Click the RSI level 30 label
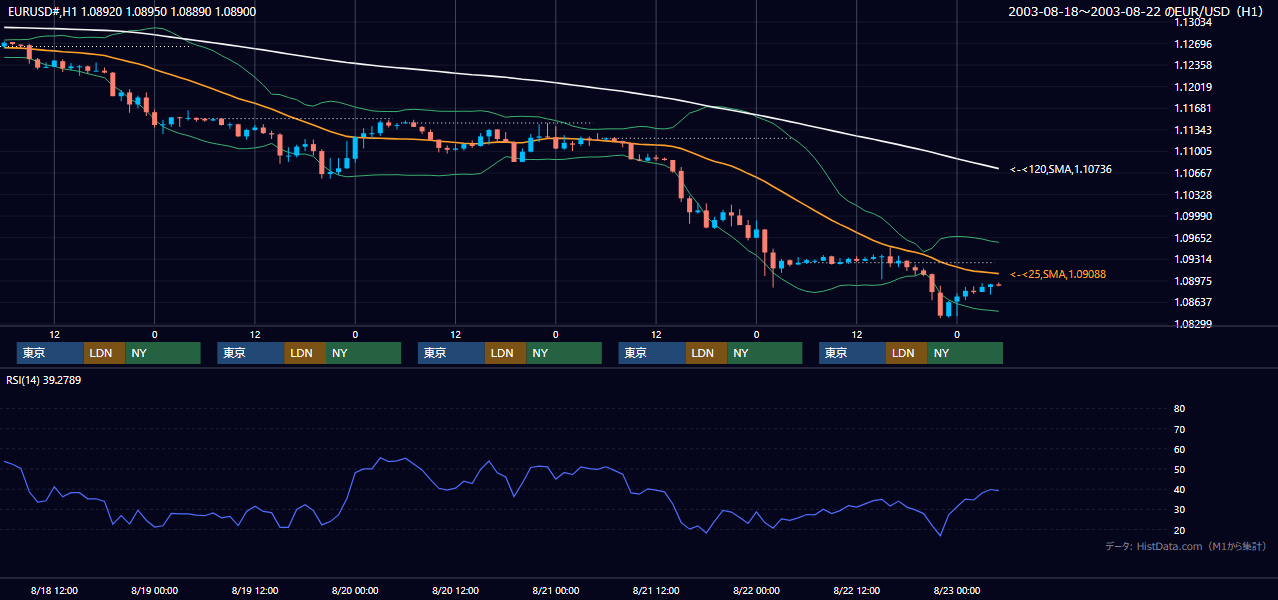 [1179, 510]
